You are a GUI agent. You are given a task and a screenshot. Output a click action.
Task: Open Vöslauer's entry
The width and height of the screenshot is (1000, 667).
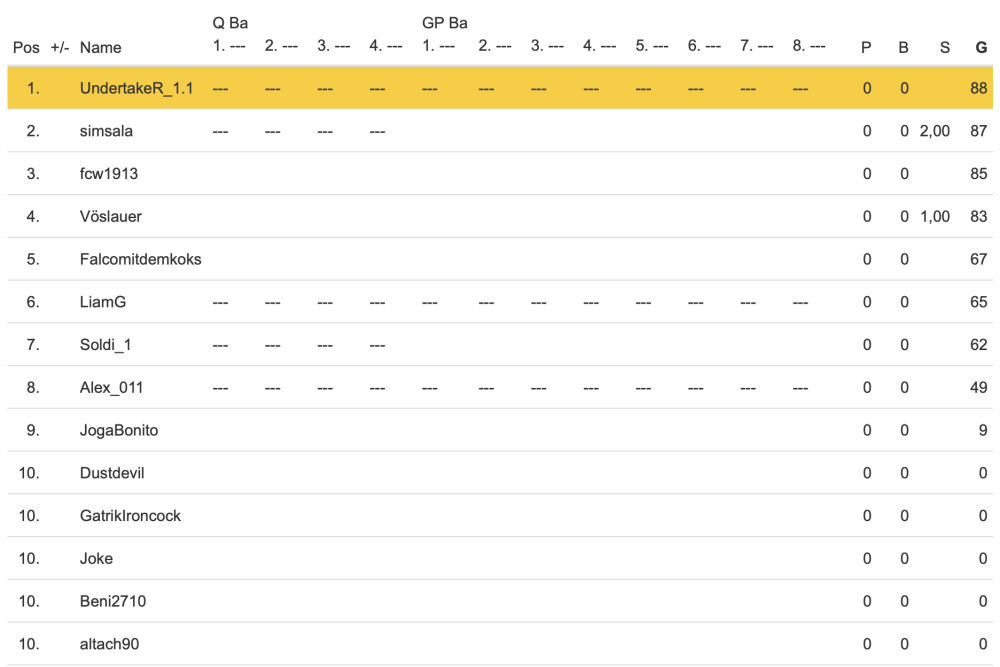[x=110, y=217]
